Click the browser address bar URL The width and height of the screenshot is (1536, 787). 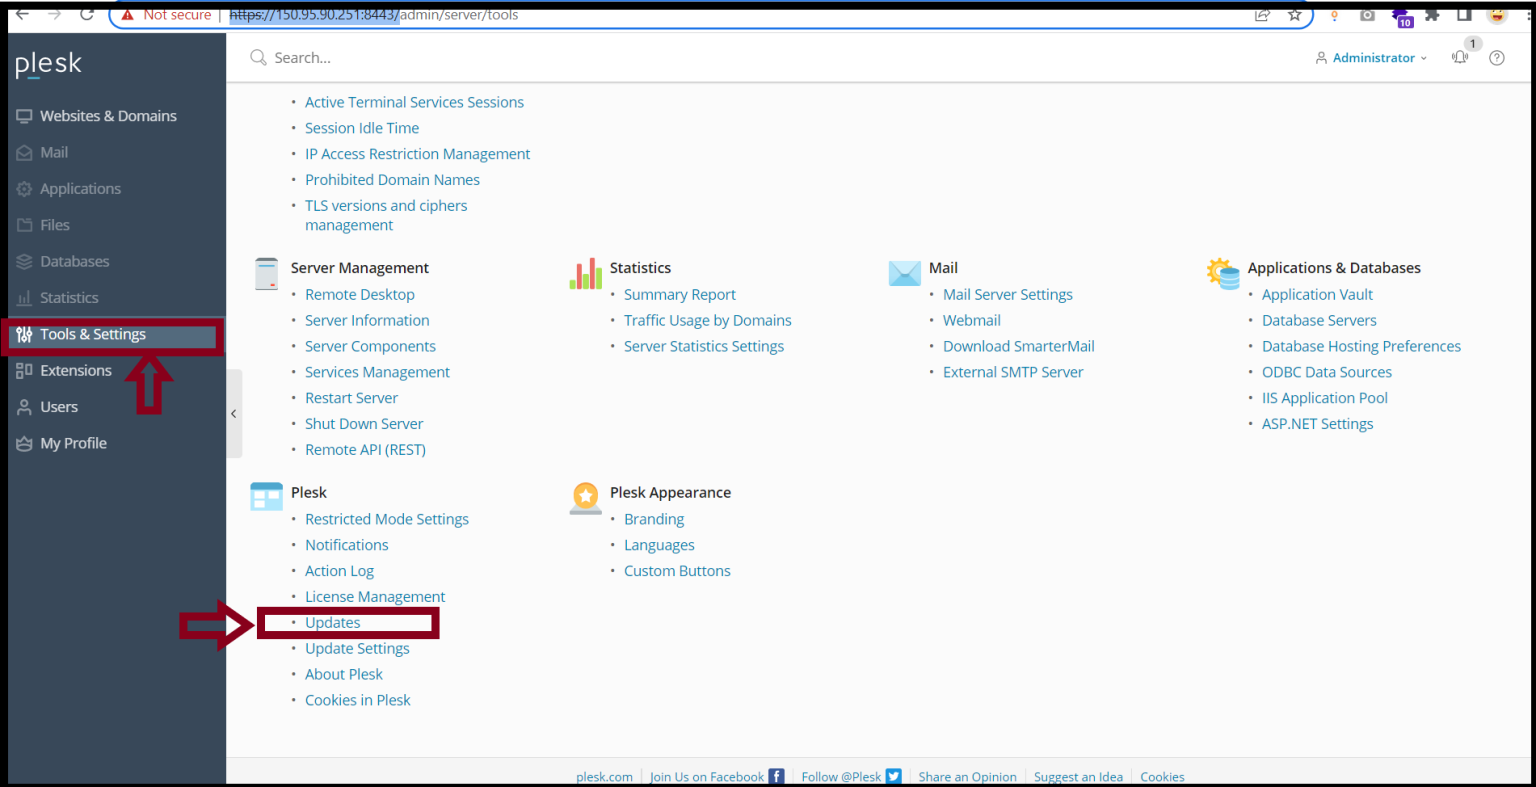(x=374, y=15)
